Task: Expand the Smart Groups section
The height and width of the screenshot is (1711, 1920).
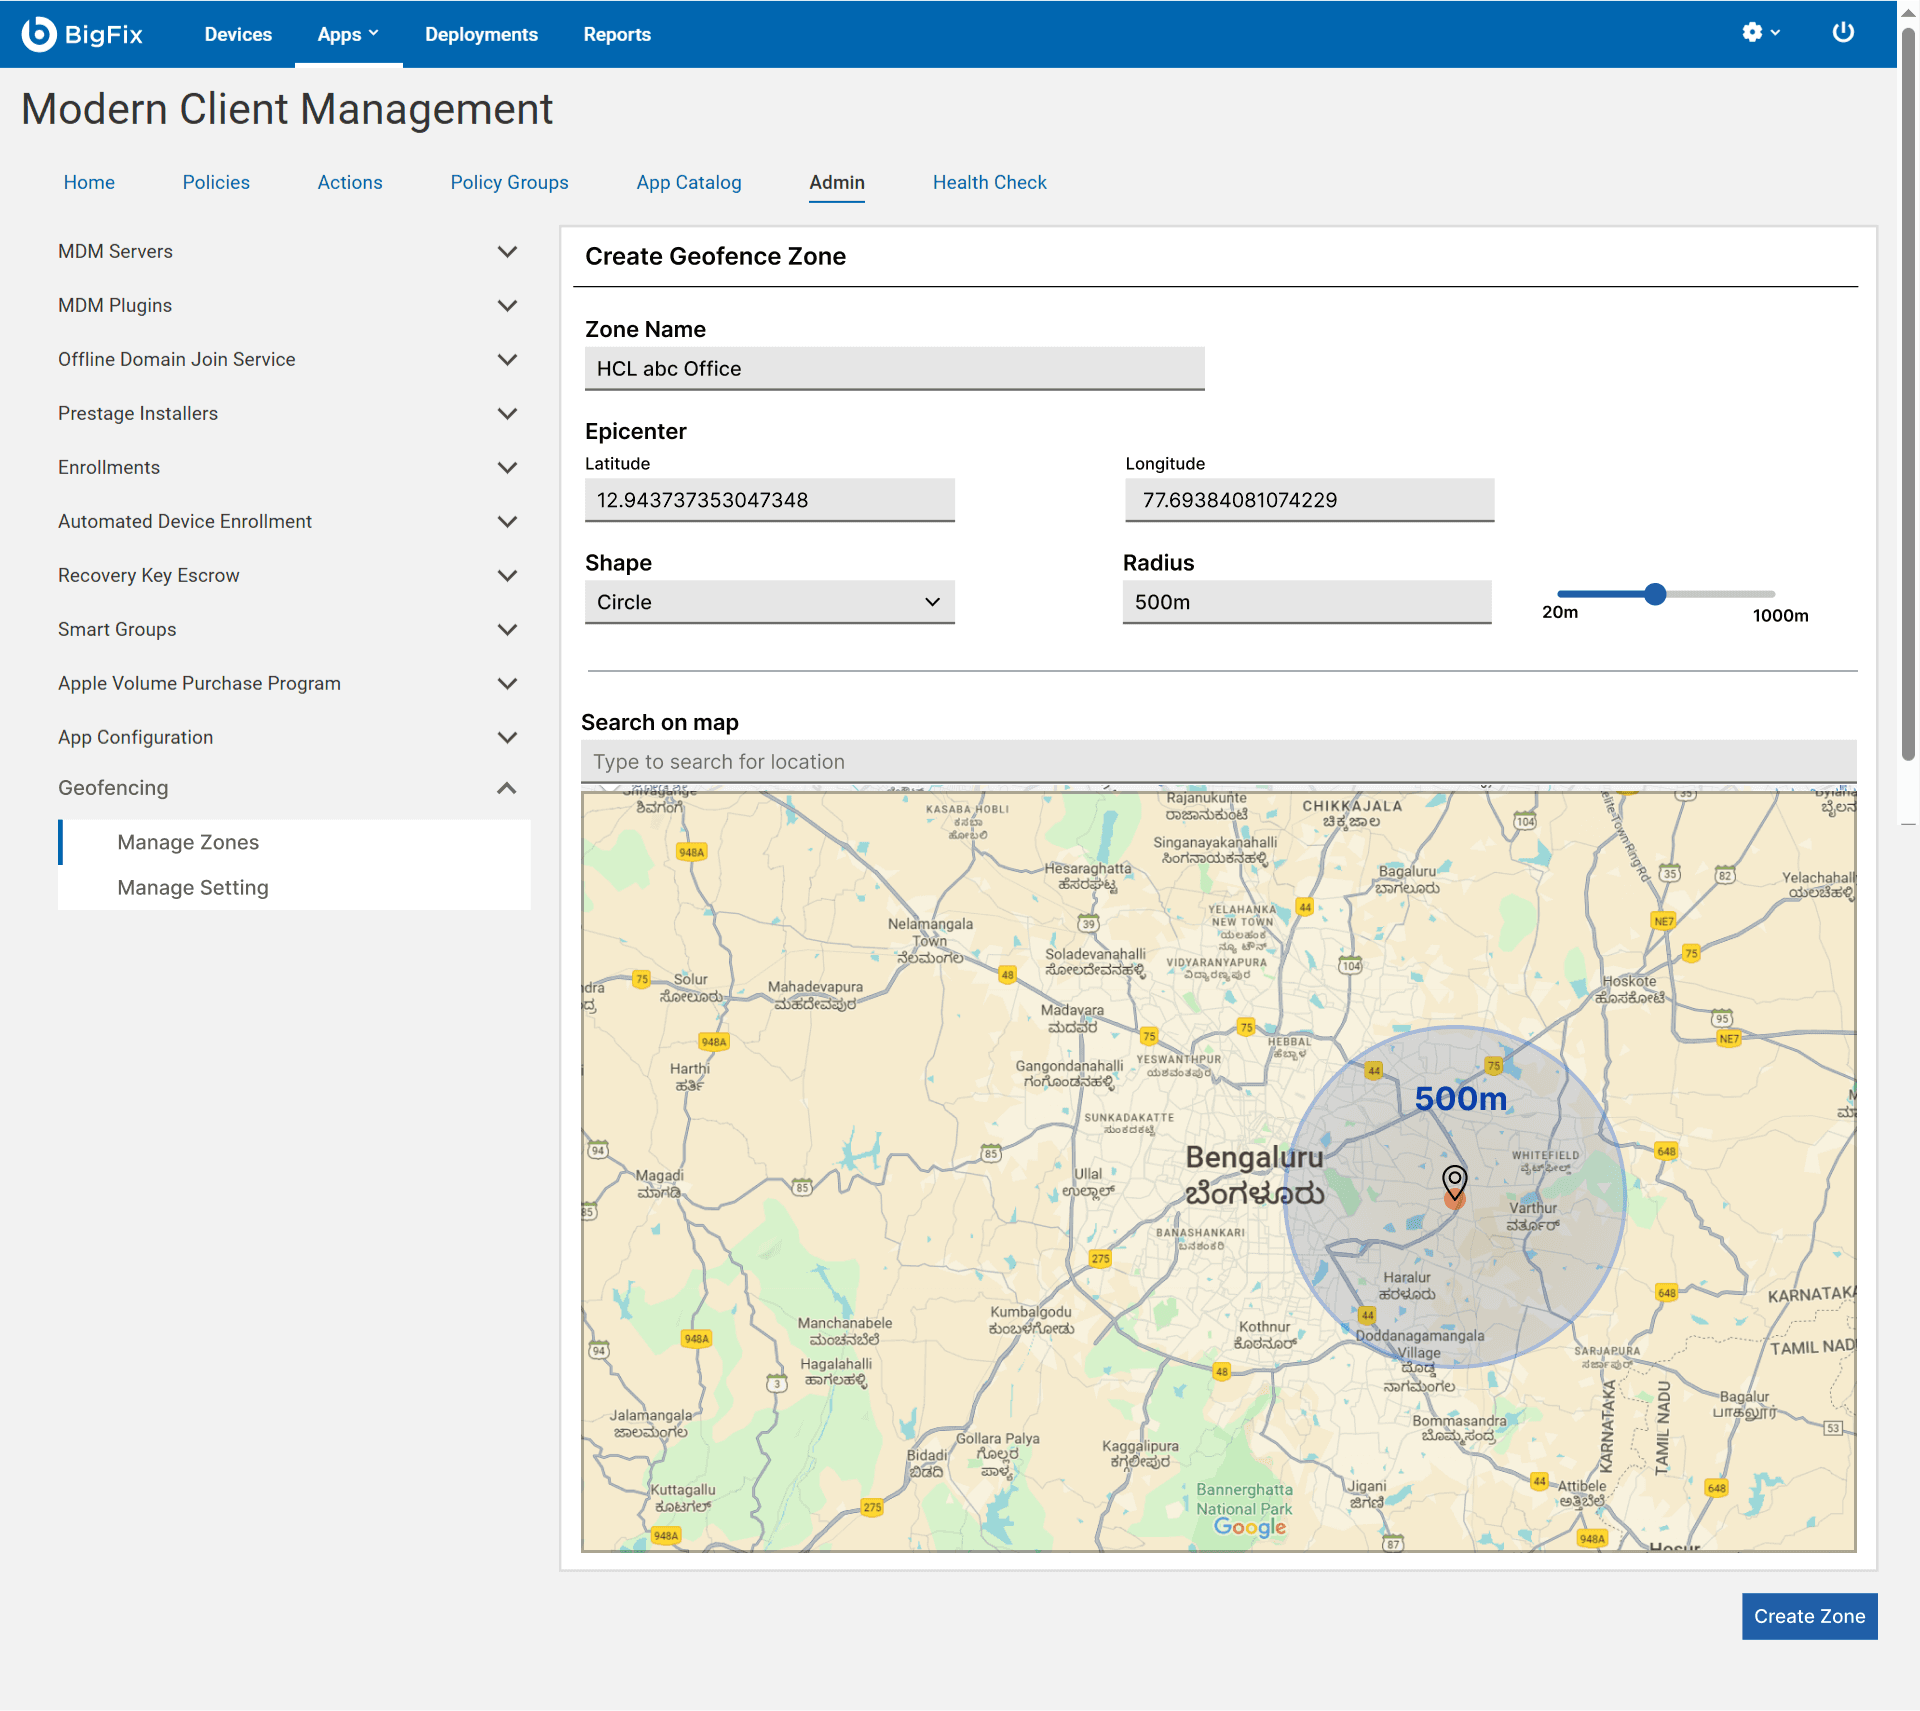Action: (507, 629)
